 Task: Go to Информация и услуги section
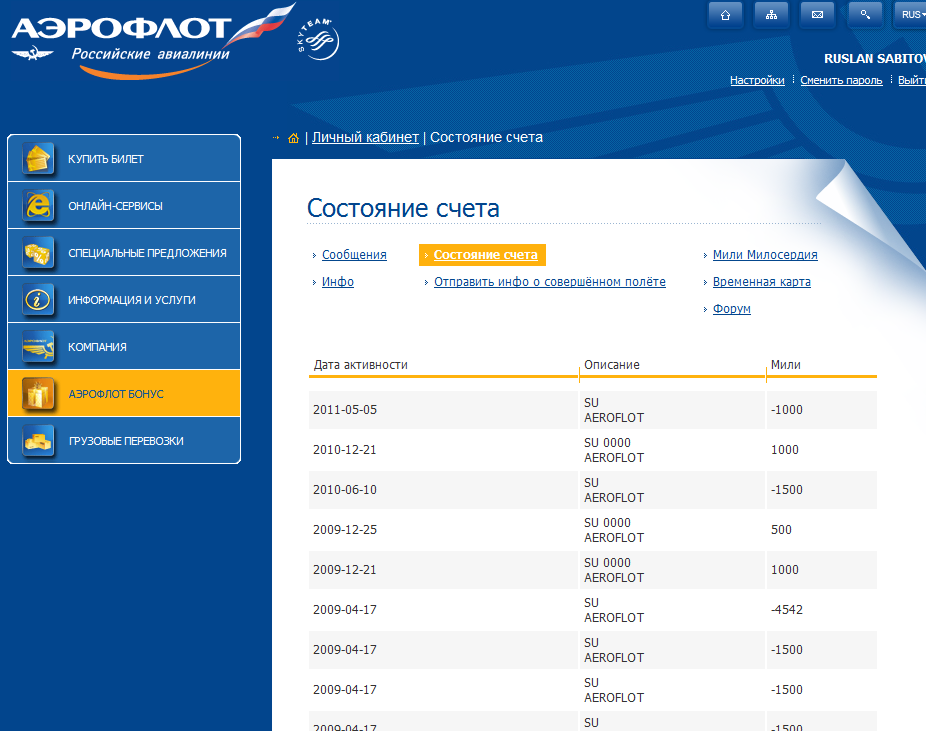pos(124,299)
